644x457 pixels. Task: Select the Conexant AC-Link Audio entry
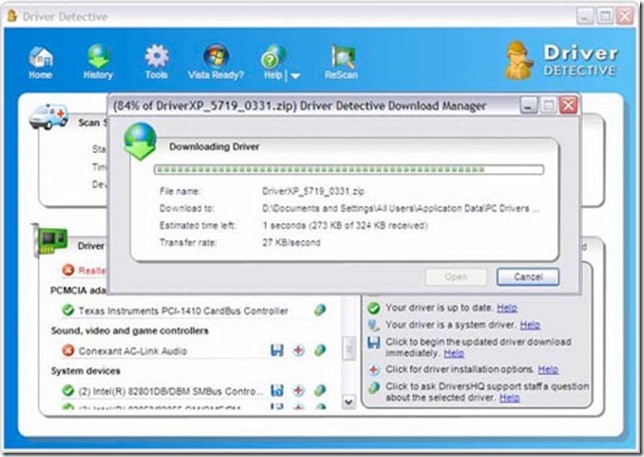coord(132,351)
